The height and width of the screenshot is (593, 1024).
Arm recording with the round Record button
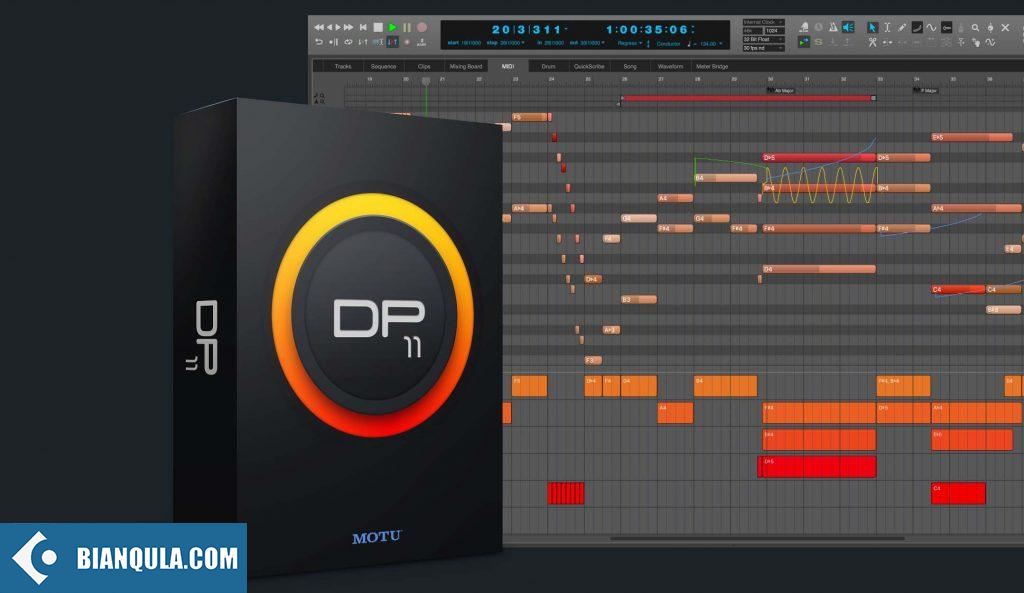click(422, 27)
